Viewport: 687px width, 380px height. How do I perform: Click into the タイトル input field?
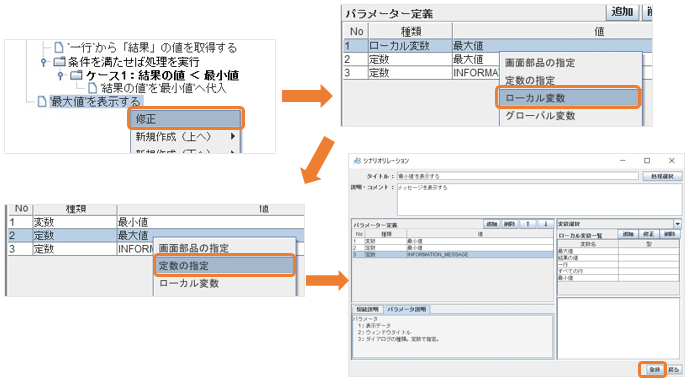tap(518, 176)
